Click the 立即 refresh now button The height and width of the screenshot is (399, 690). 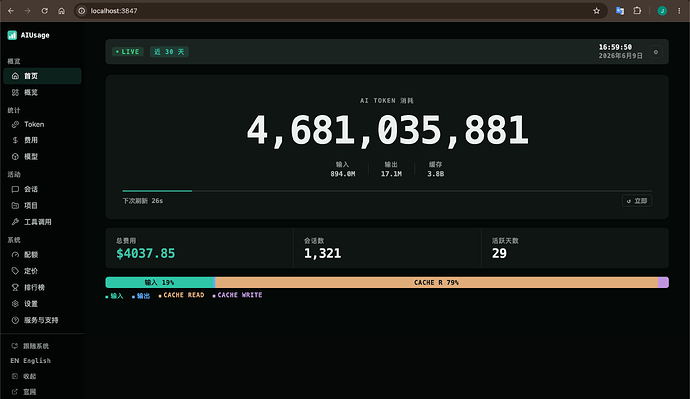pyautogui.click(x=637, y=201)
